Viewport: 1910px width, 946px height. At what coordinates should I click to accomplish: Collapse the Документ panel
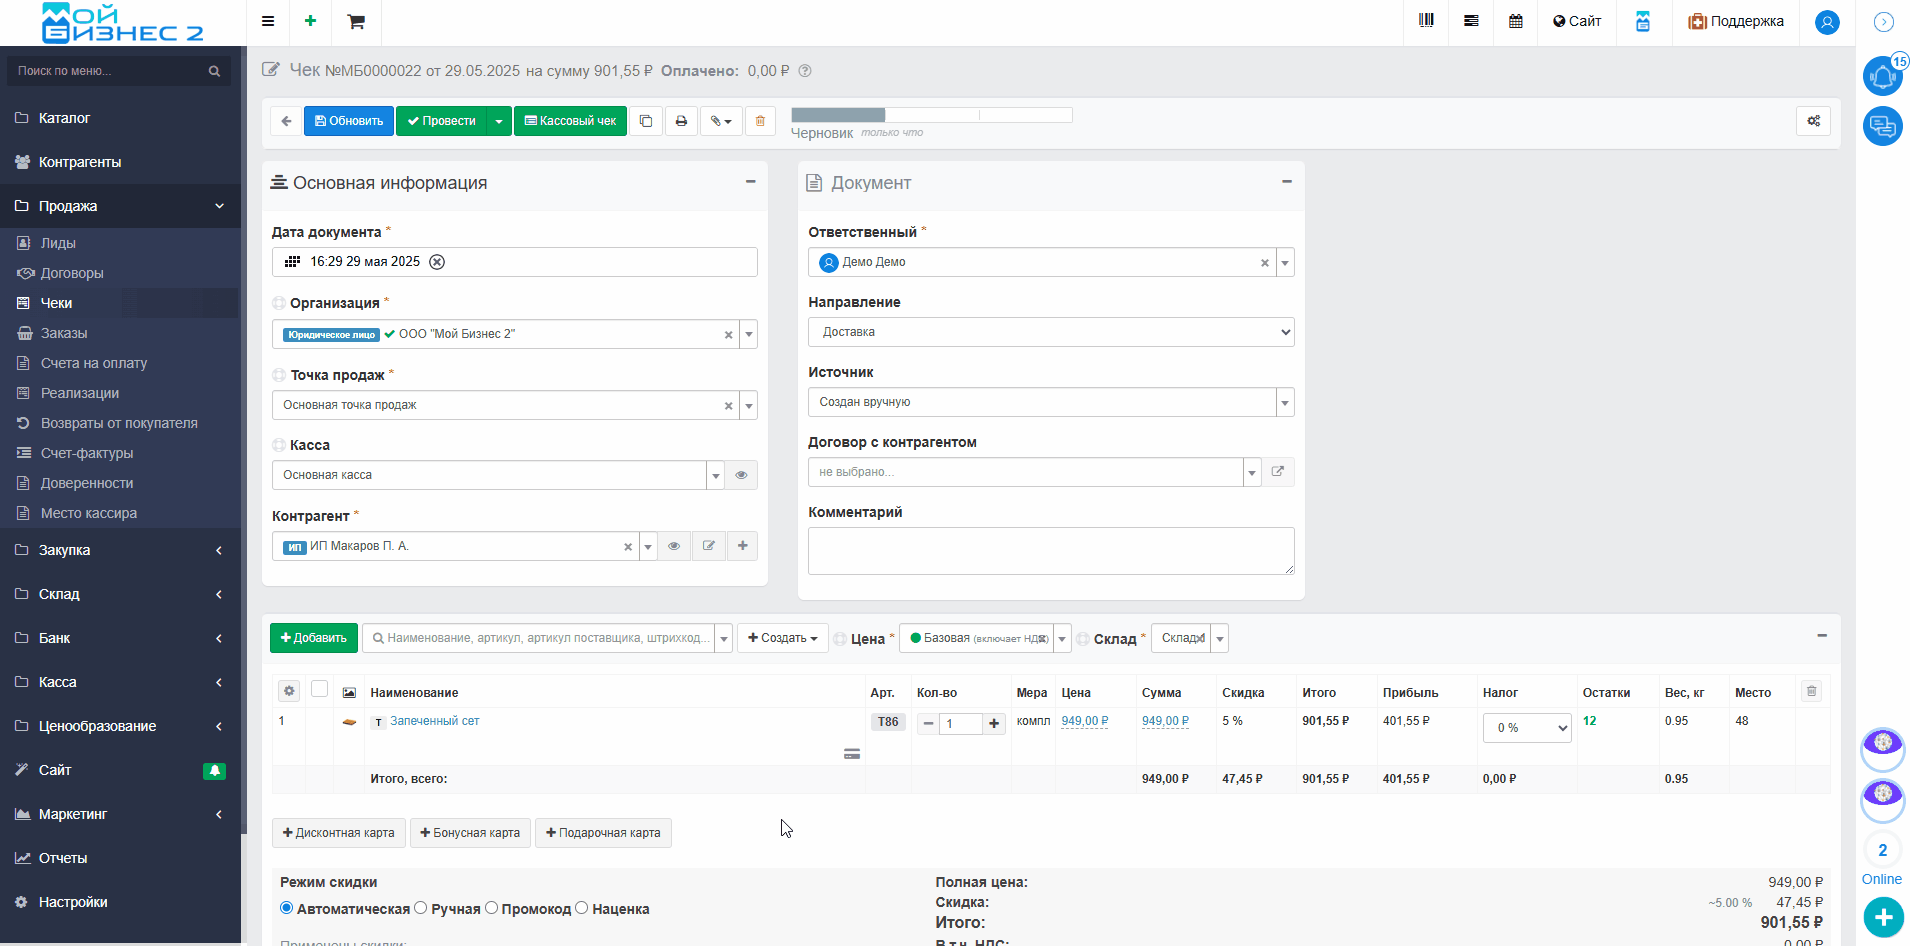tap(1287, 182)
